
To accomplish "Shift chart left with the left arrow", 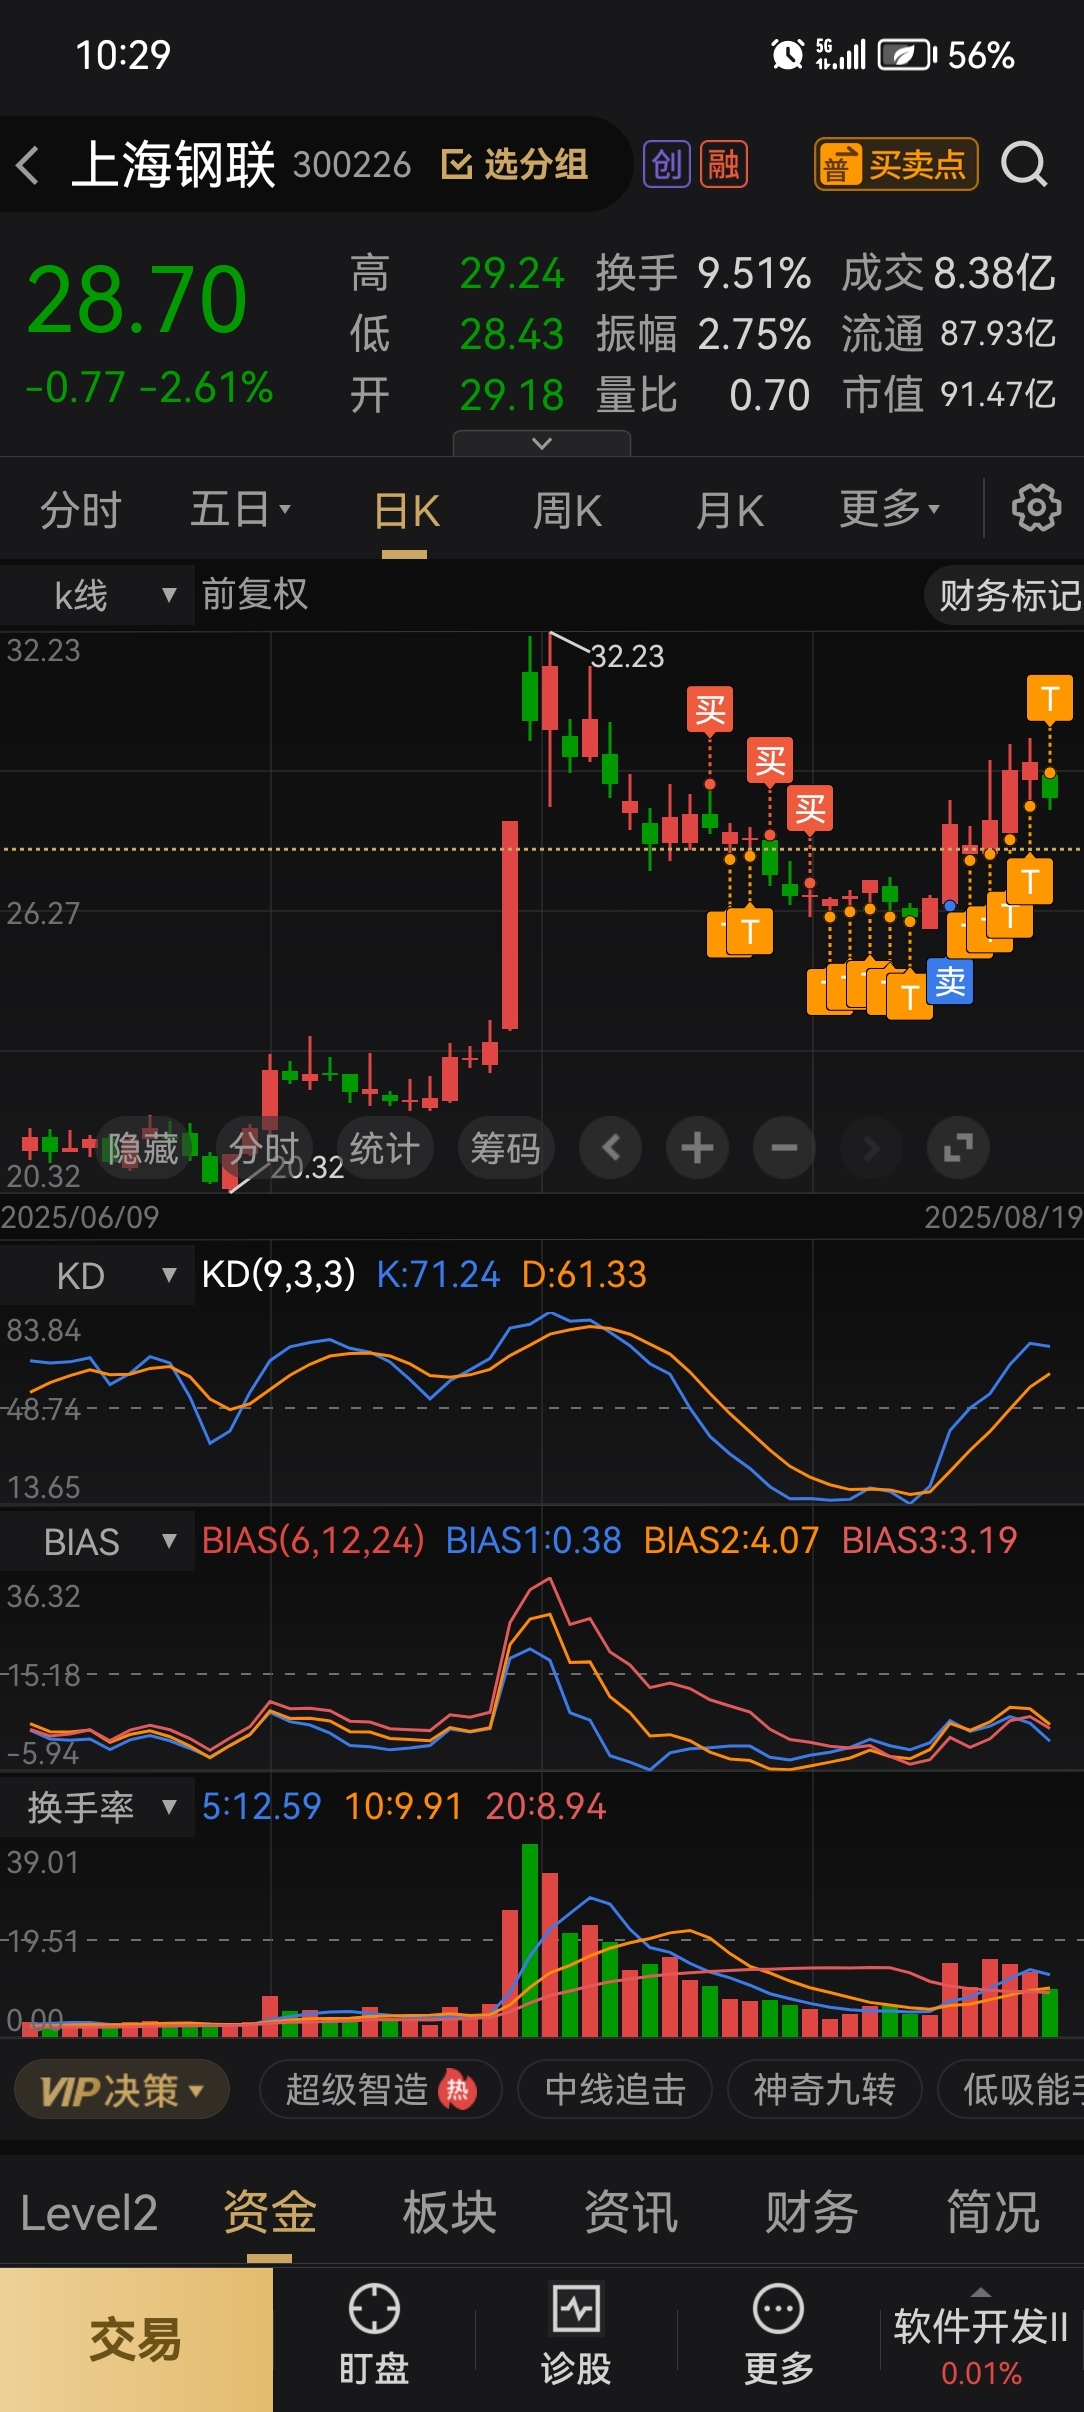I will point(611,1148).
